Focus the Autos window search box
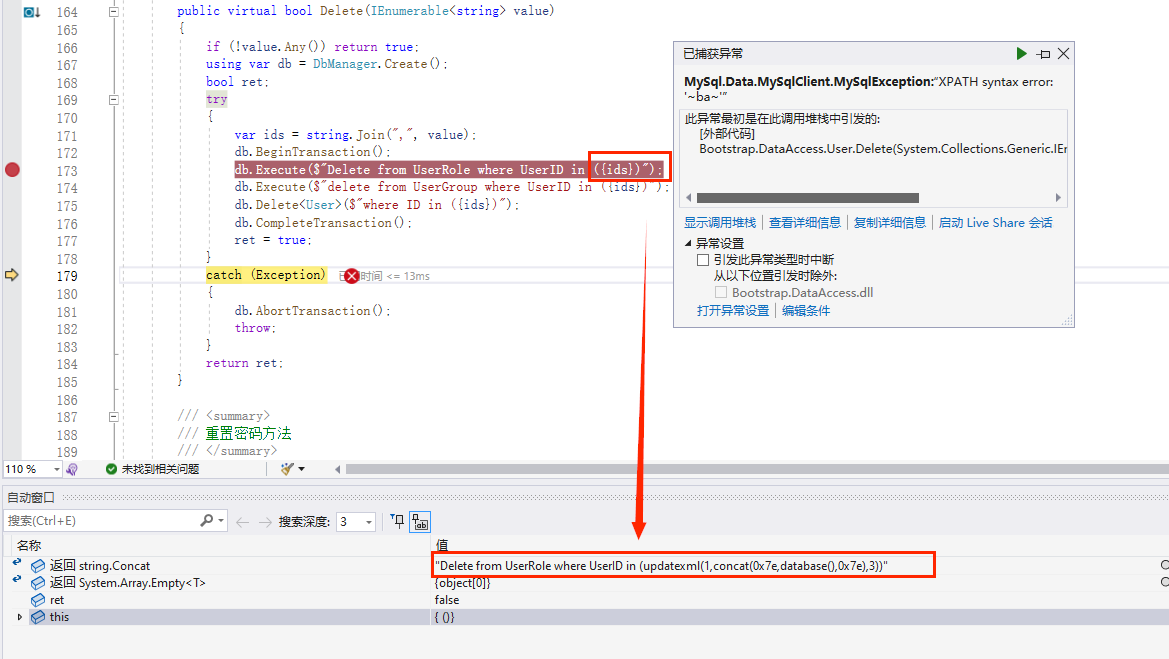 (x=102, y=520)
